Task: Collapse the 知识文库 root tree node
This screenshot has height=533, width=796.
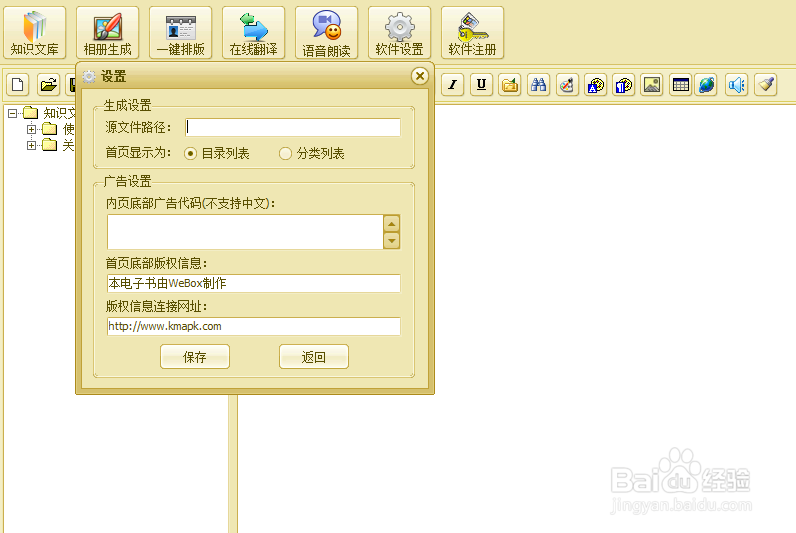Action: pyautogui.click(x=13, y=113)
